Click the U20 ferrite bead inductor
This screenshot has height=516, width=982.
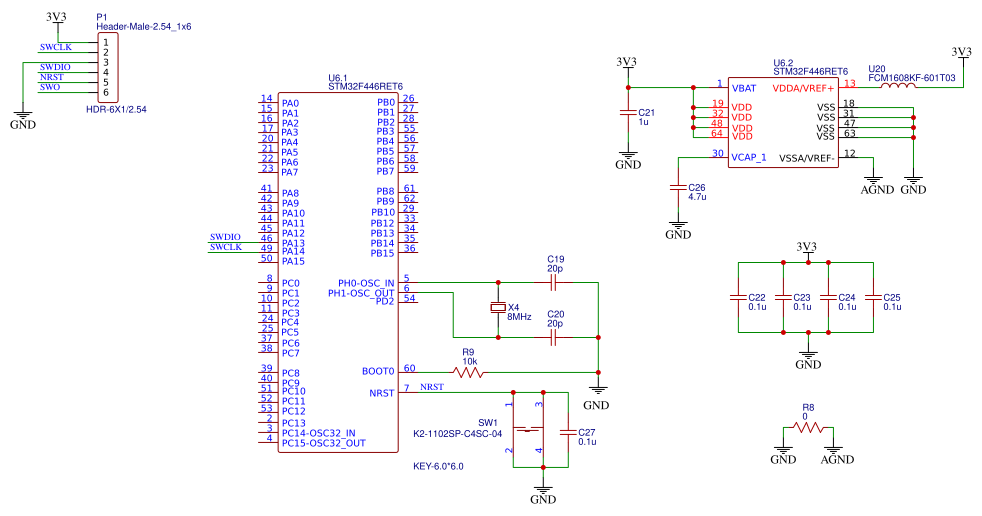pyautogui.click(x=897, y=86)
